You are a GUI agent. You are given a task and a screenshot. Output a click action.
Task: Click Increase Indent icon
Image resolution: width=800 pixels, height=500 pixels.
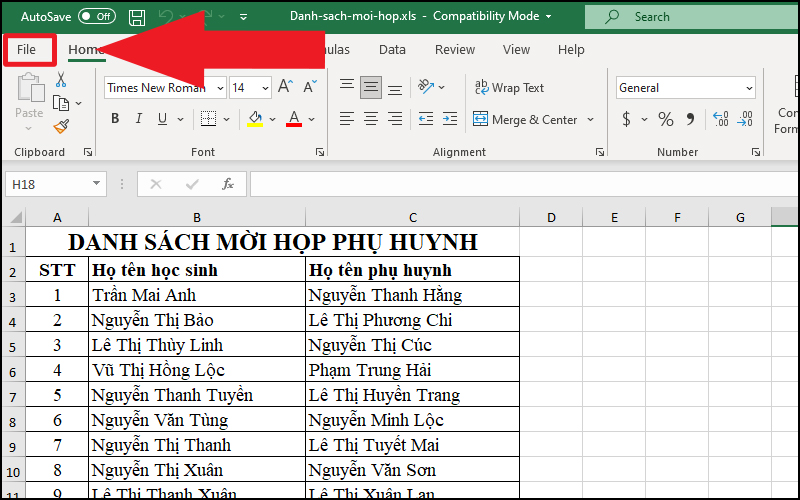tap(449, 119)
